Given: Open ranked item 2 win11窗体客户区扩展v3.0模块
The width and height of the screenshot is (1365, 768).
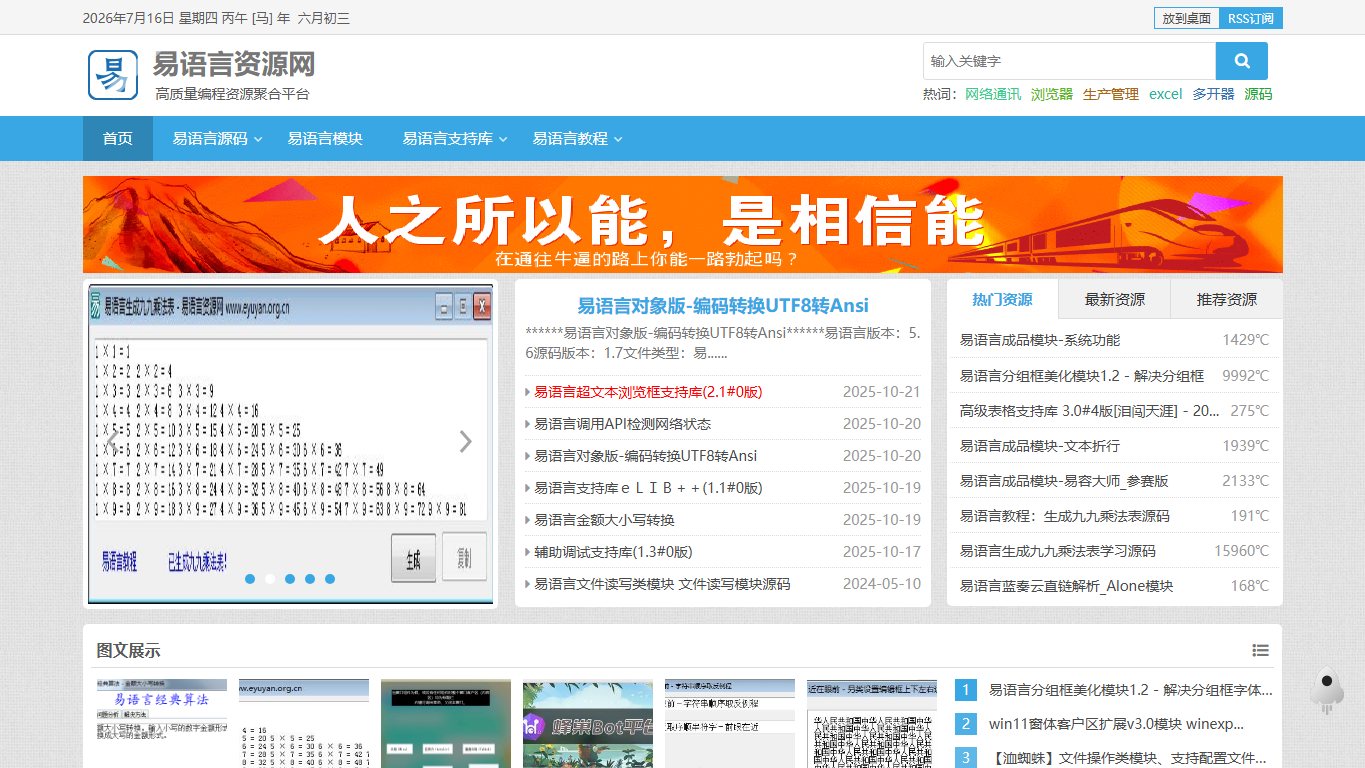Looking at the screenshot, I should point(1116,724).
